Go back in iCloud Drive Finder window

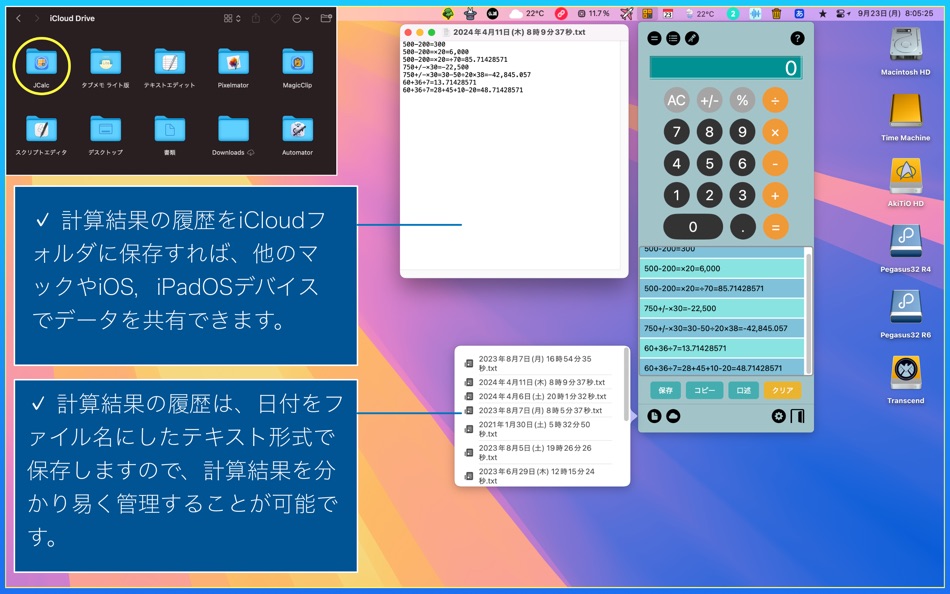pos(19,19)
